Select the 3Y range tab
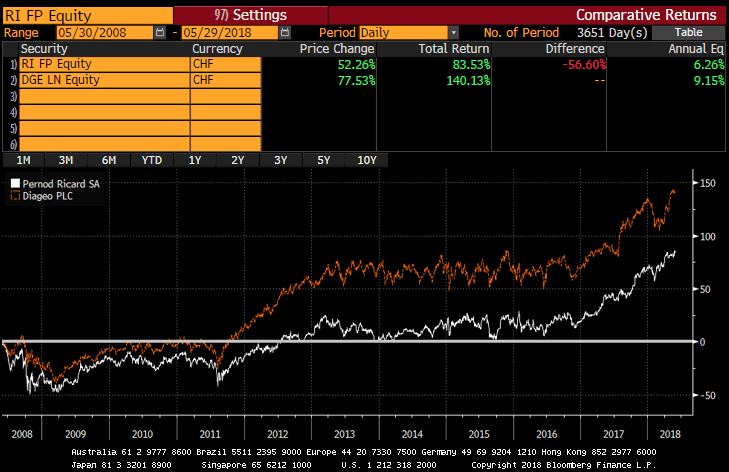Screen dimensions: 729x472 [280, 160]
